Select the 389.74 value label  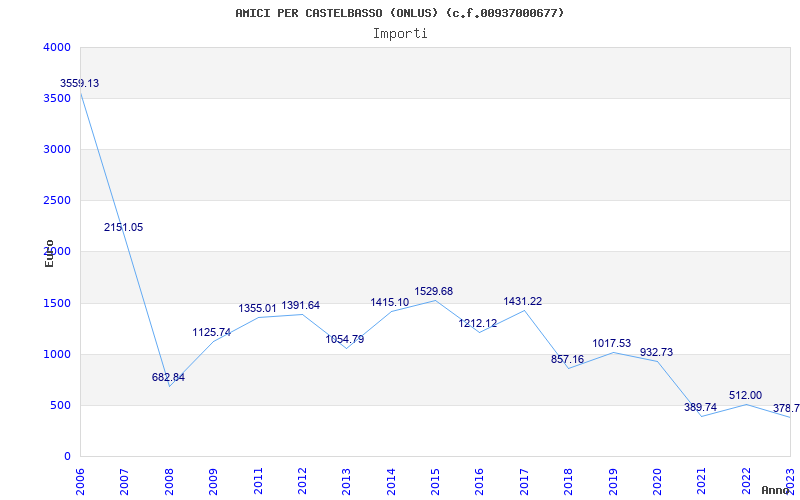click(x=701, y=407)
